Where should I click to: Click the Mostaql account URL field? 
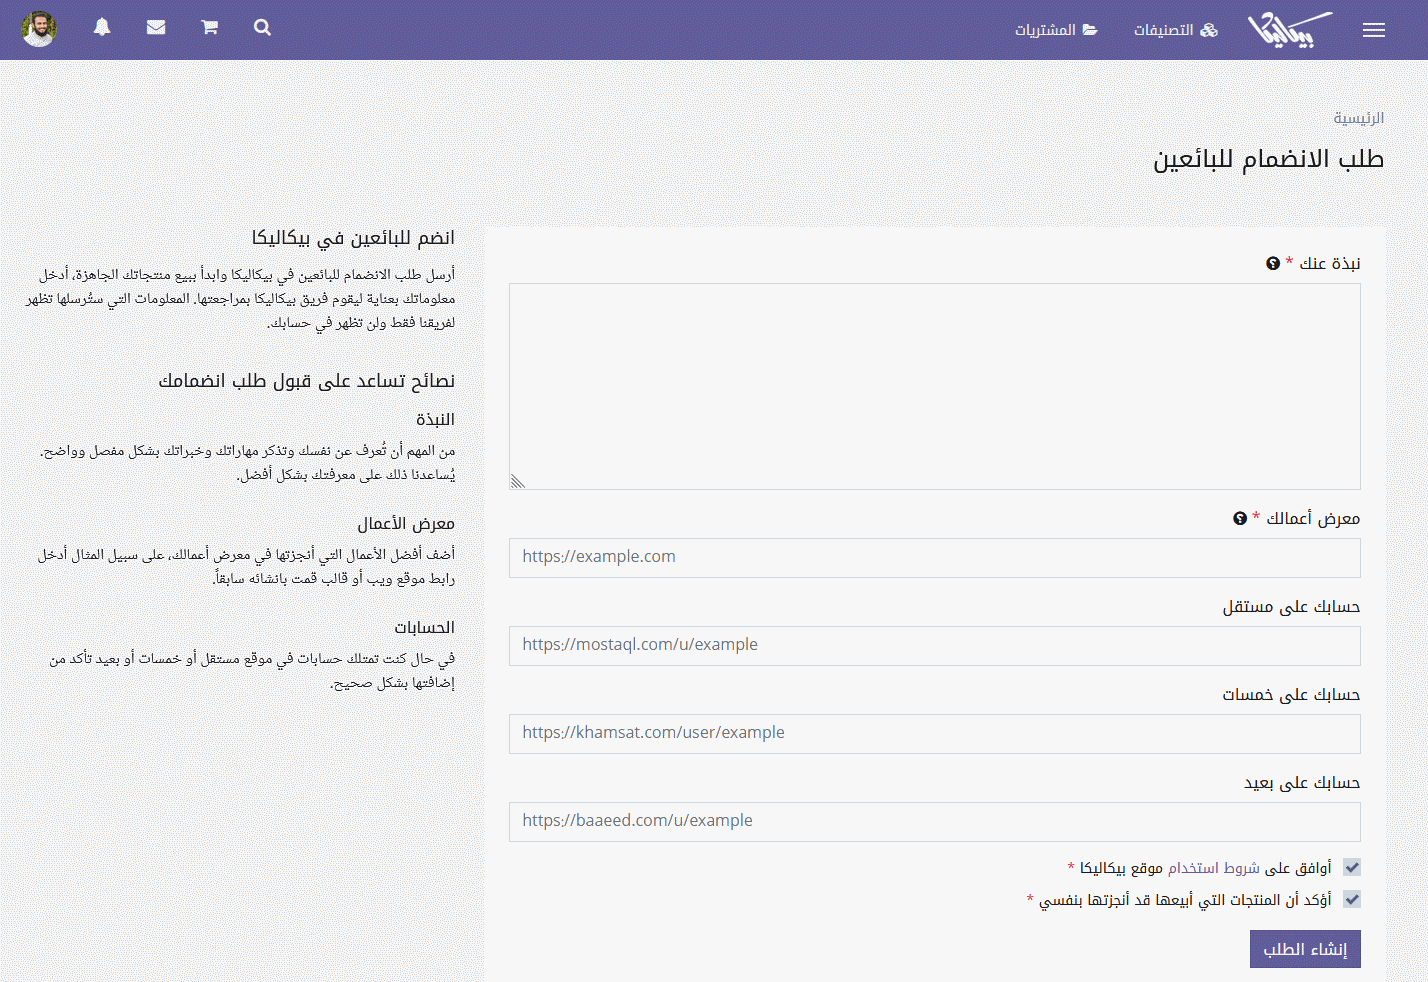934,645
